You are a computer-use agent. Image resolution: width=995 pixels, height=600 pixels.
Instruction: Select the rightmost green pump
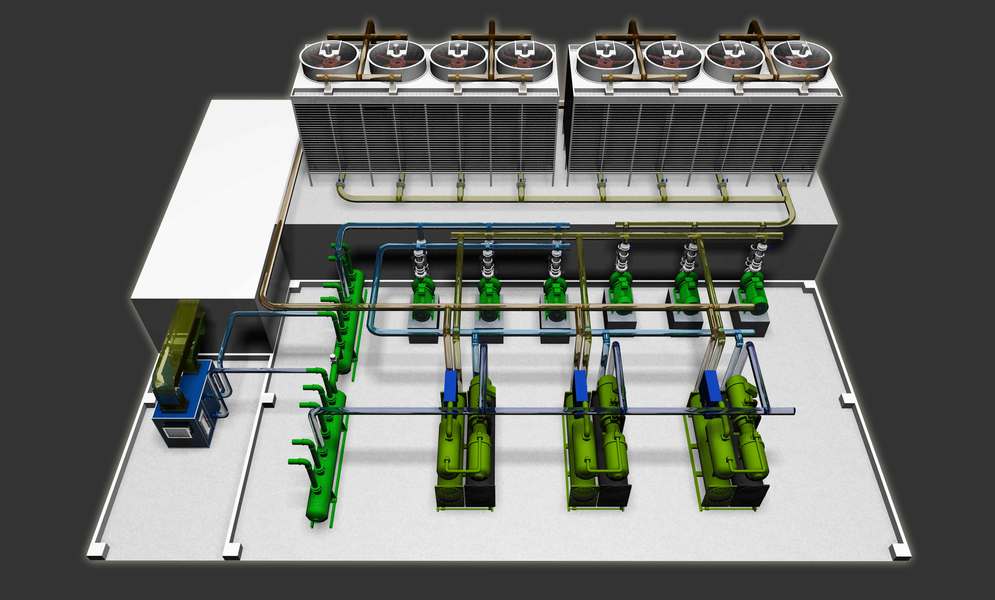(754, 291)
